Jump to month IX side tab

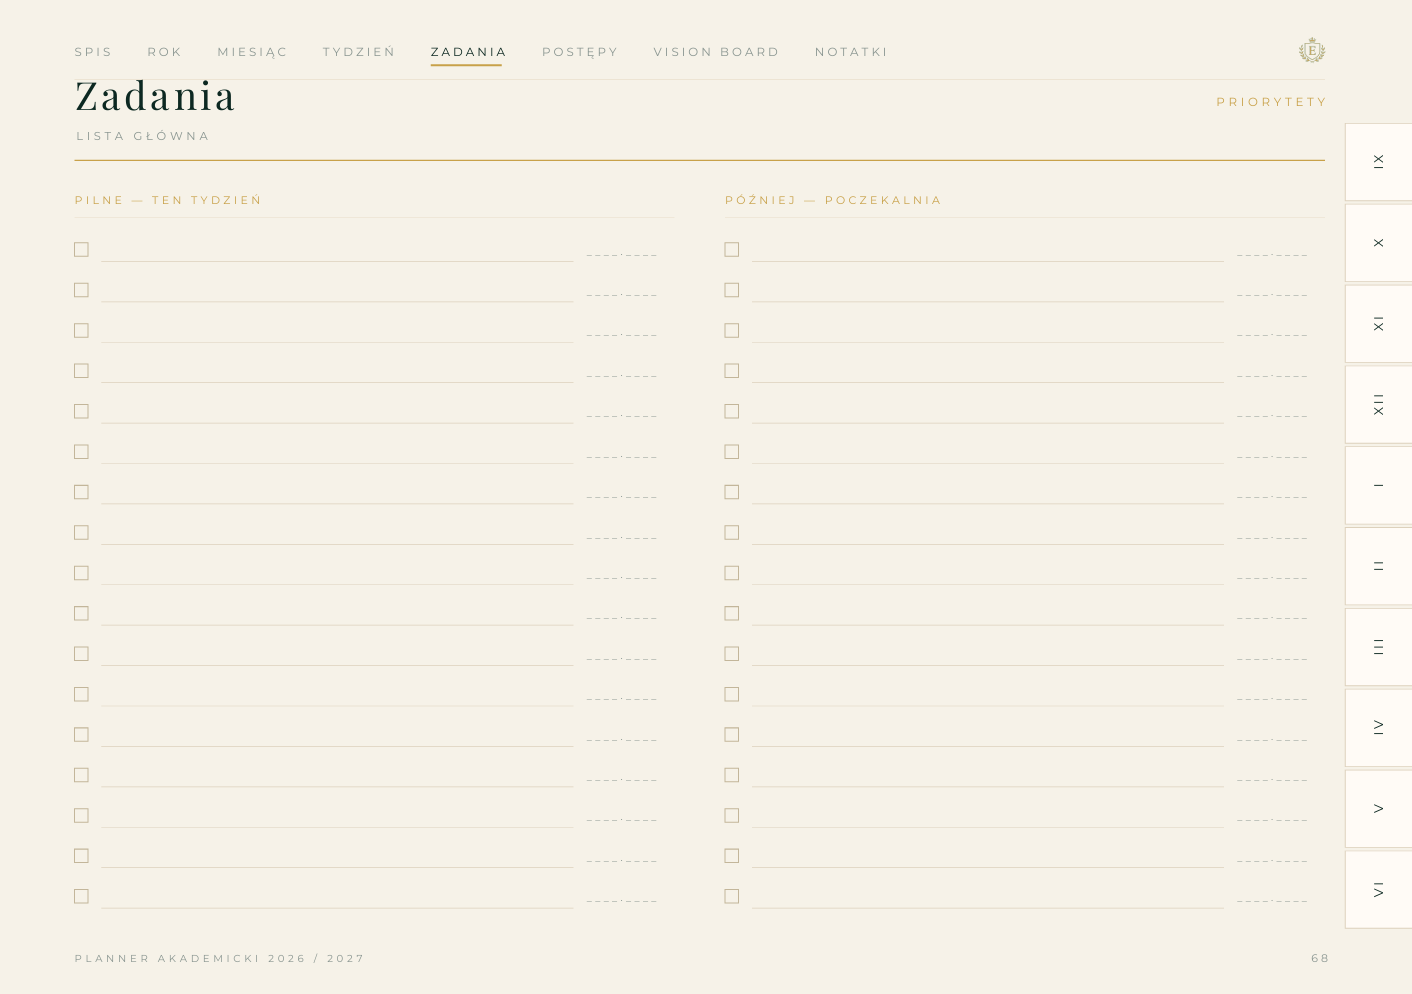pos(1379,162)
